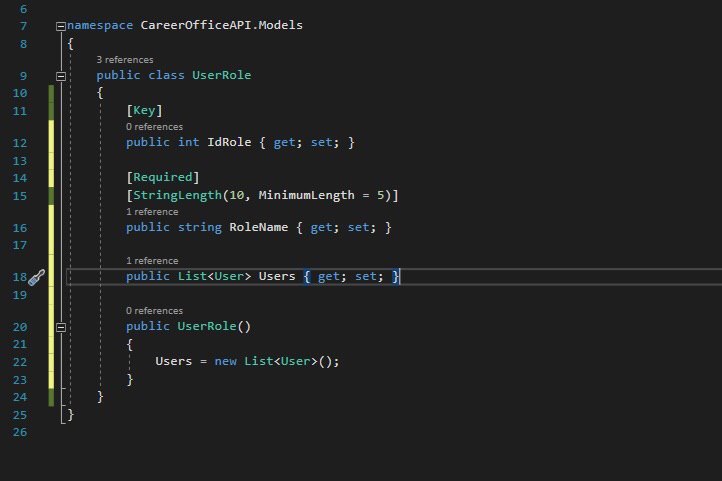The height and width of the screenshot is (481, 722).
Task: Open '0 references' link above IdRole
Action: click(x=154, y=127)
